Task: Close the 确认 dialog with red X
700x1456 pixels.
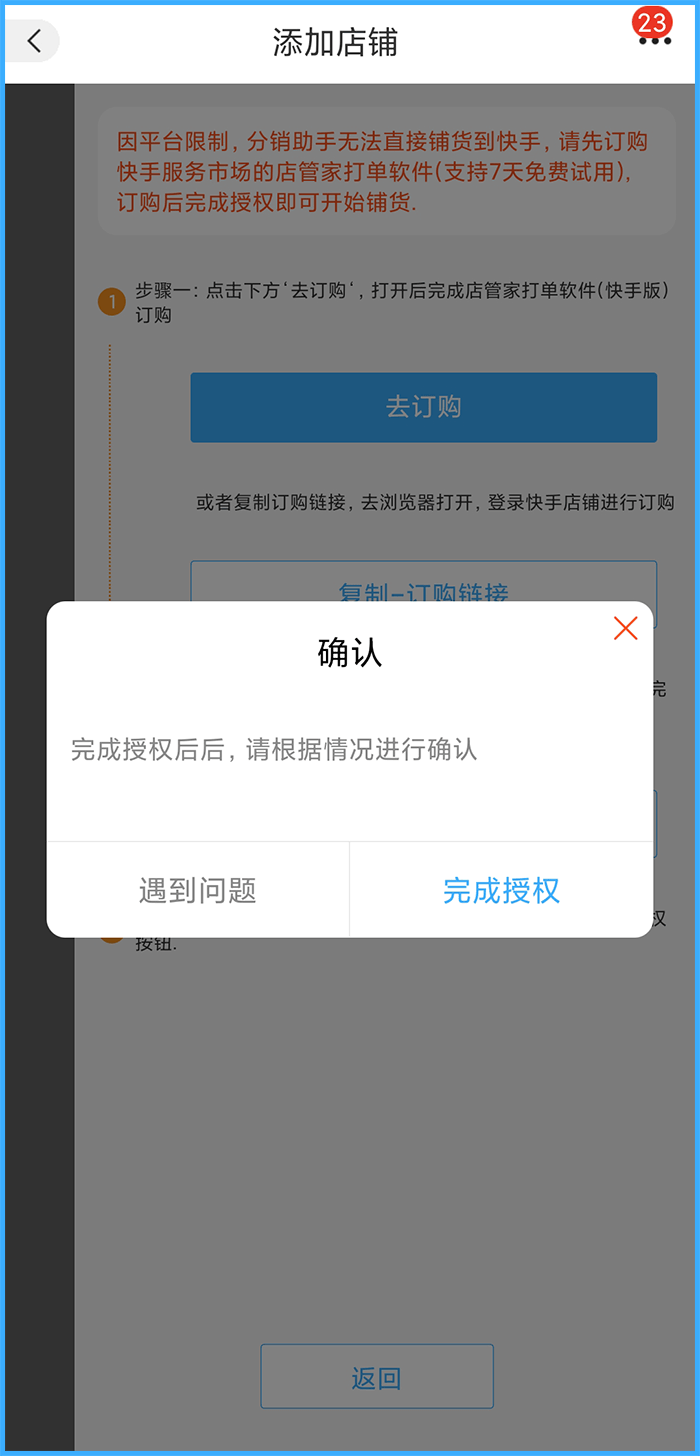Action: [x=626, y=628]
